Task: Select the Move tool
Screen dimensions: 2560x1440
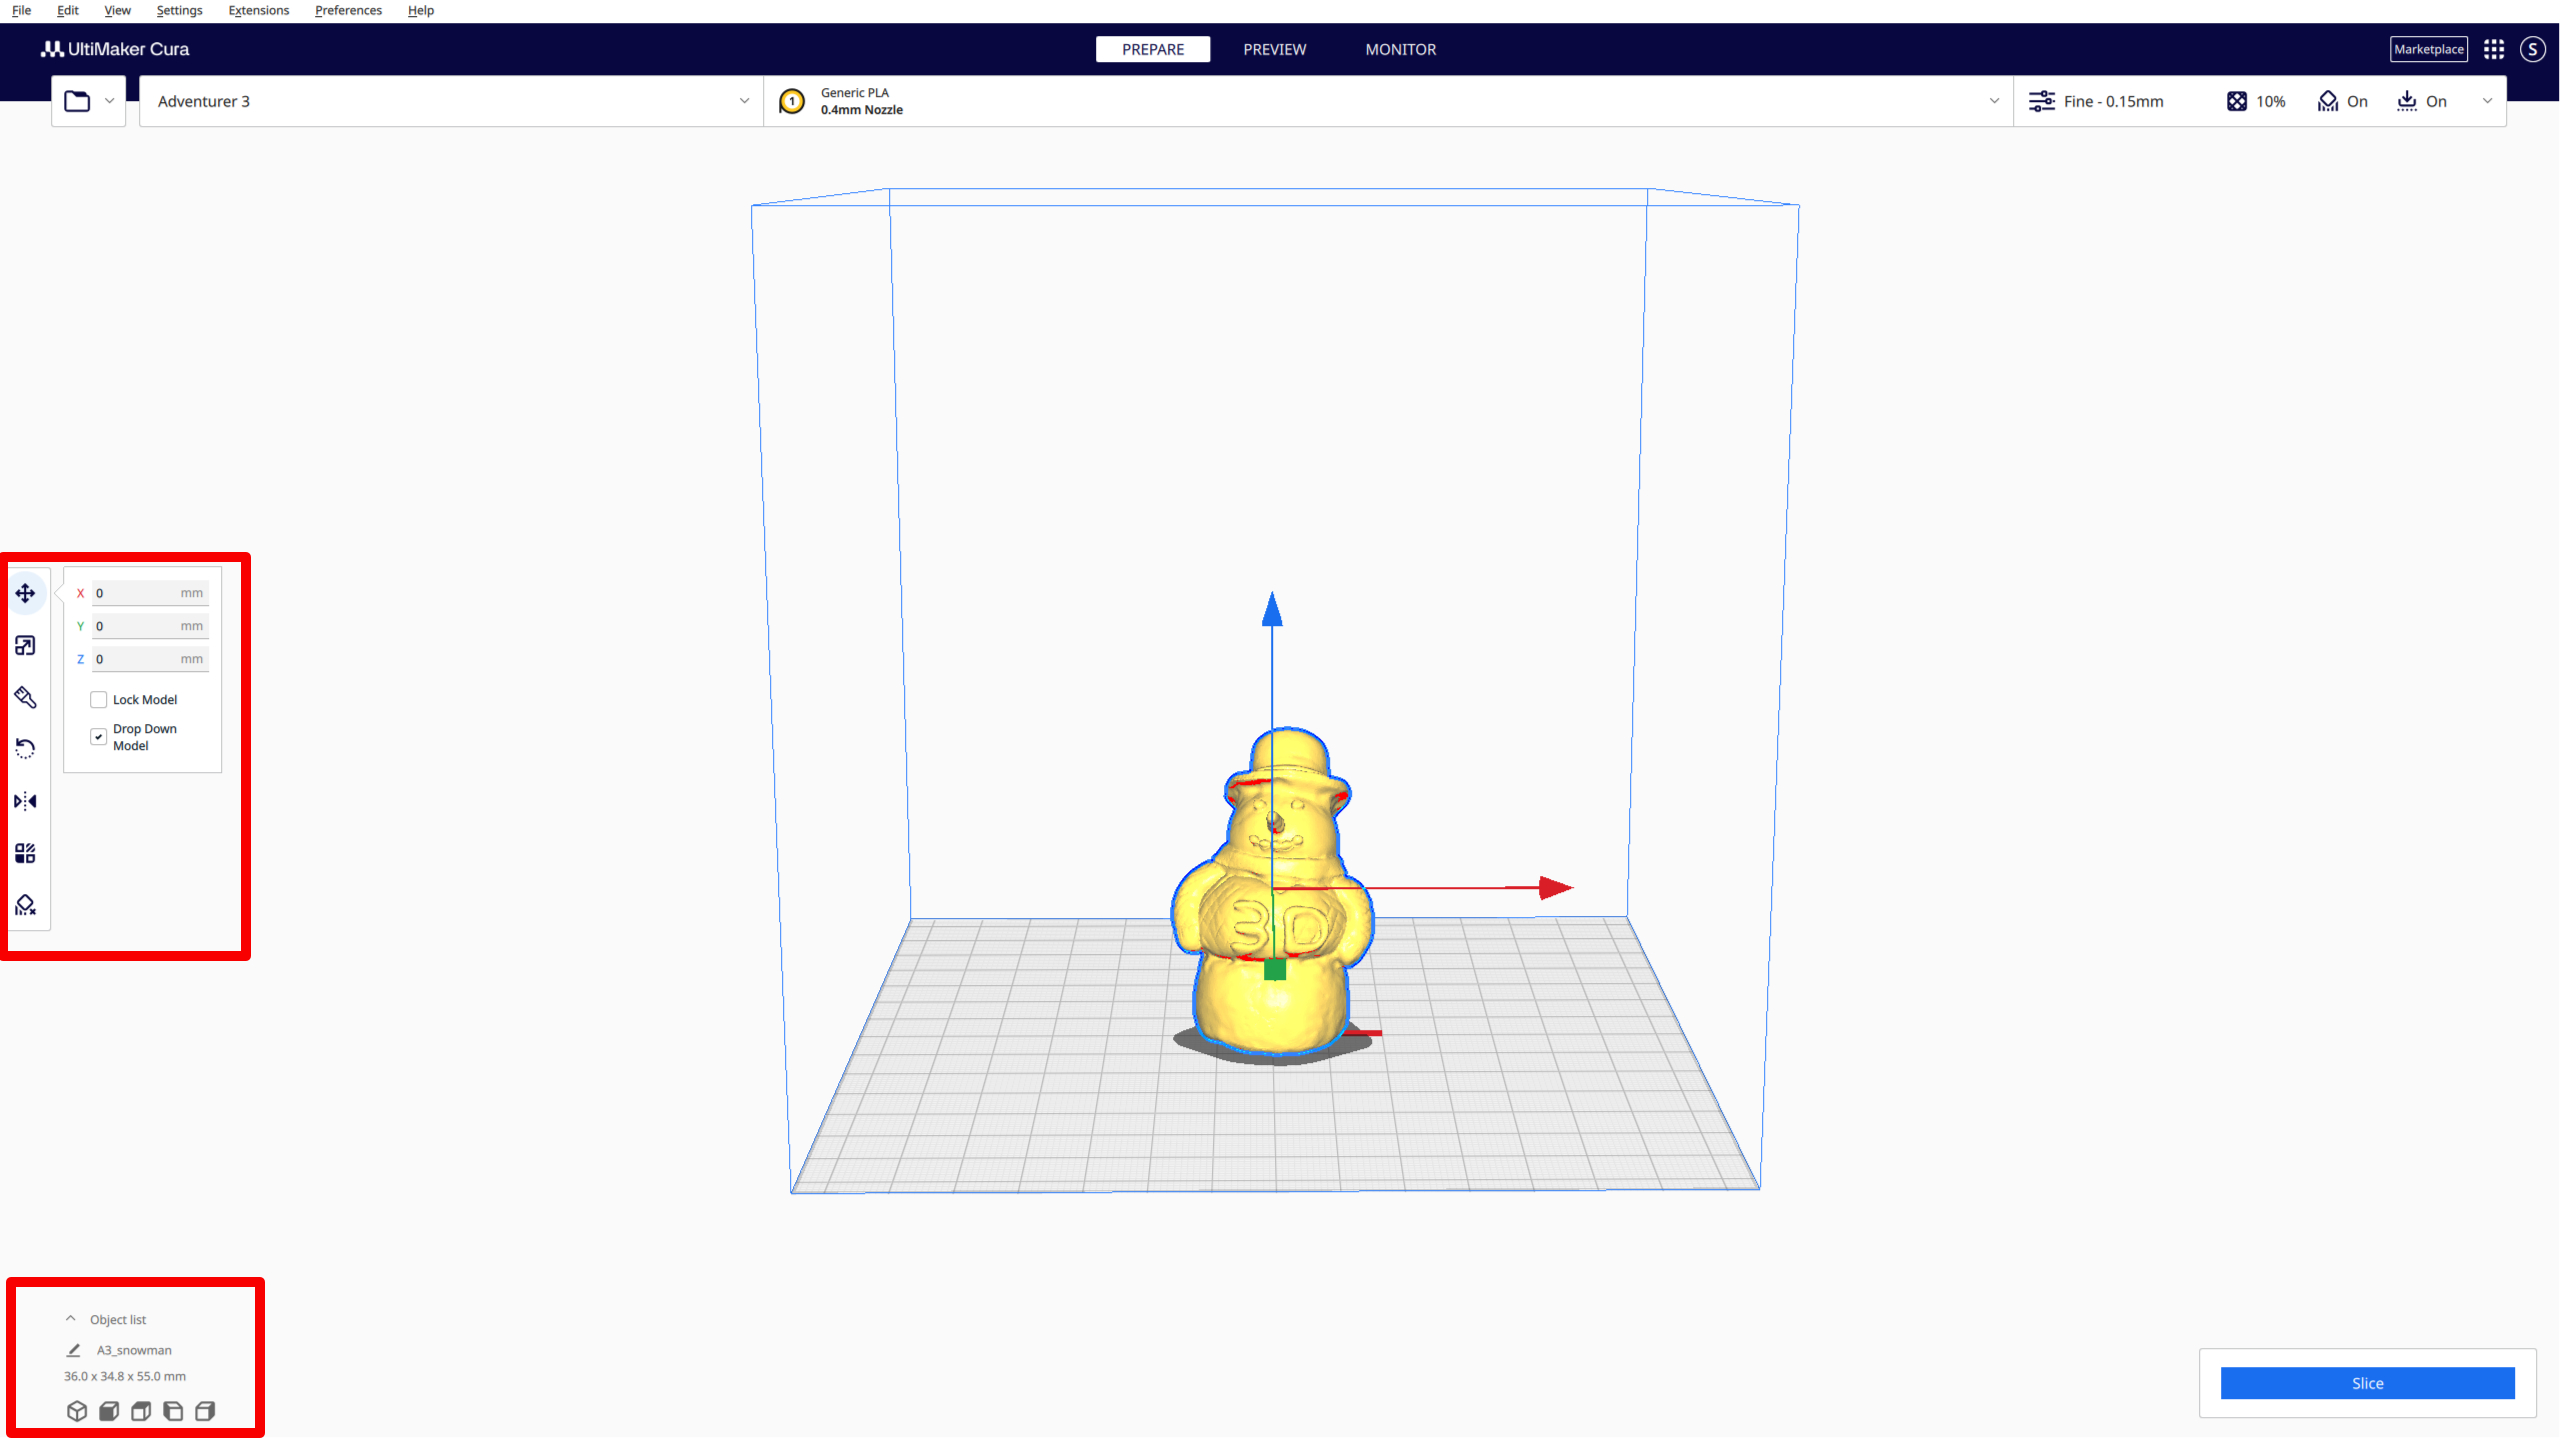Action: coord(25,592)
